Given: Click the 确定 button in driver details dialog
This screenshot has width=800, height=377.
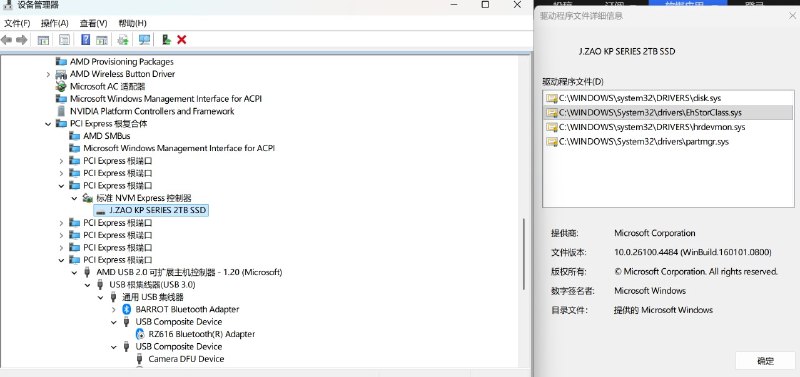Looking at the screenshot, I should pyautogui.click(x=765, y=361).
